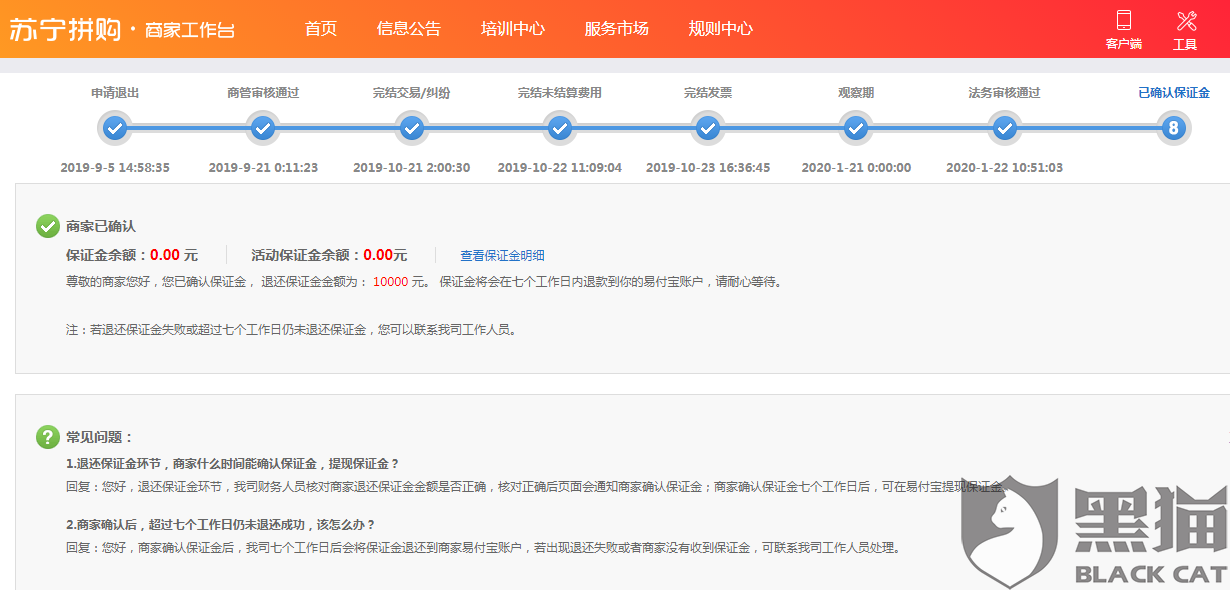1230x590 pixels.
Task: Open the 规则中心 menu
Action: (721, 29)
